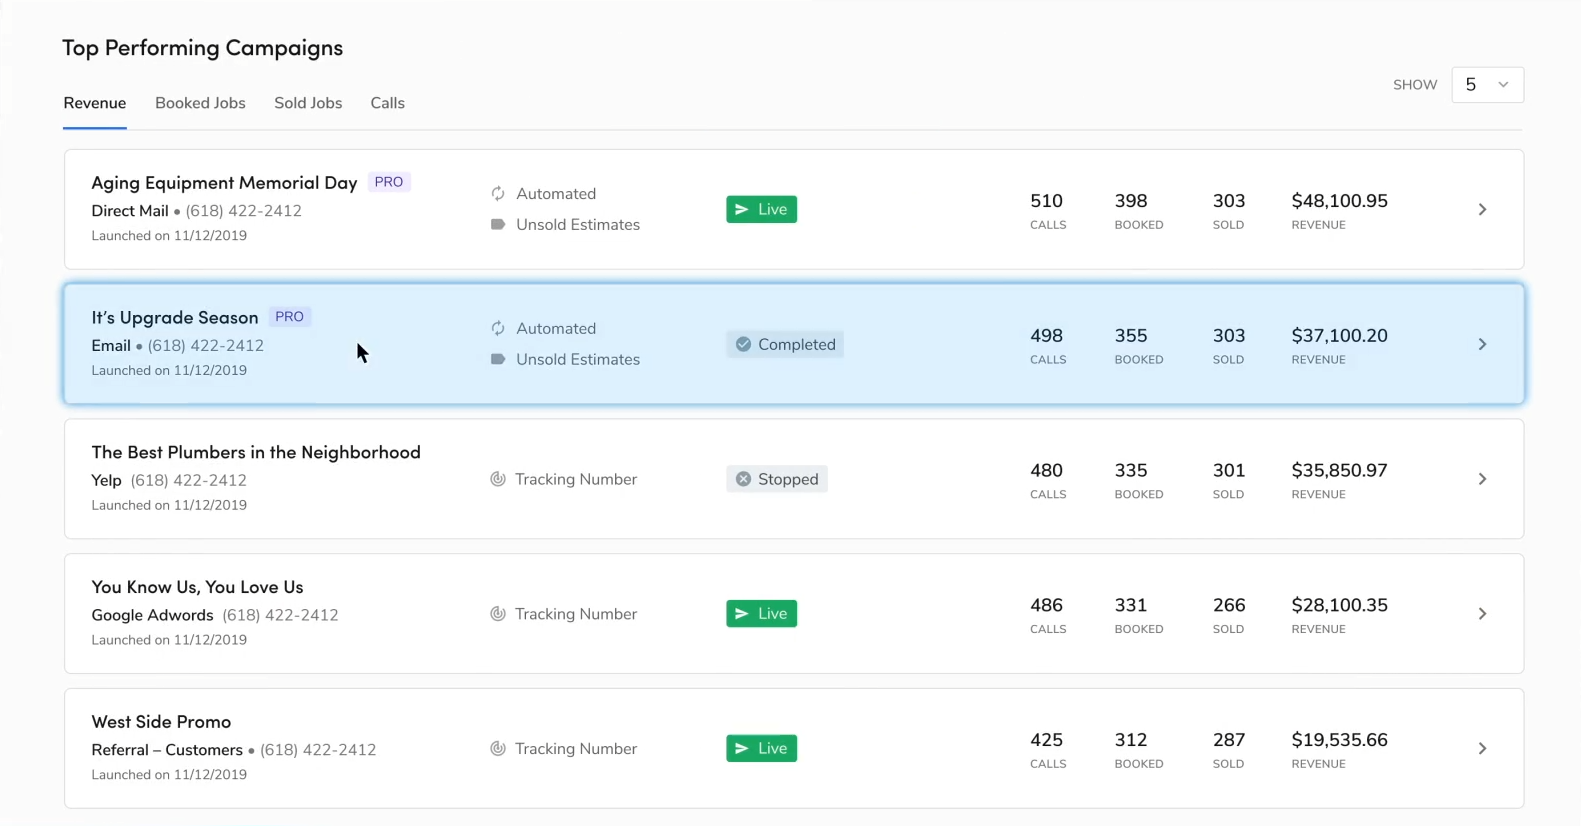Click PRO badge next to It's Upgrade Season
1581x826 pixels.
289,317
